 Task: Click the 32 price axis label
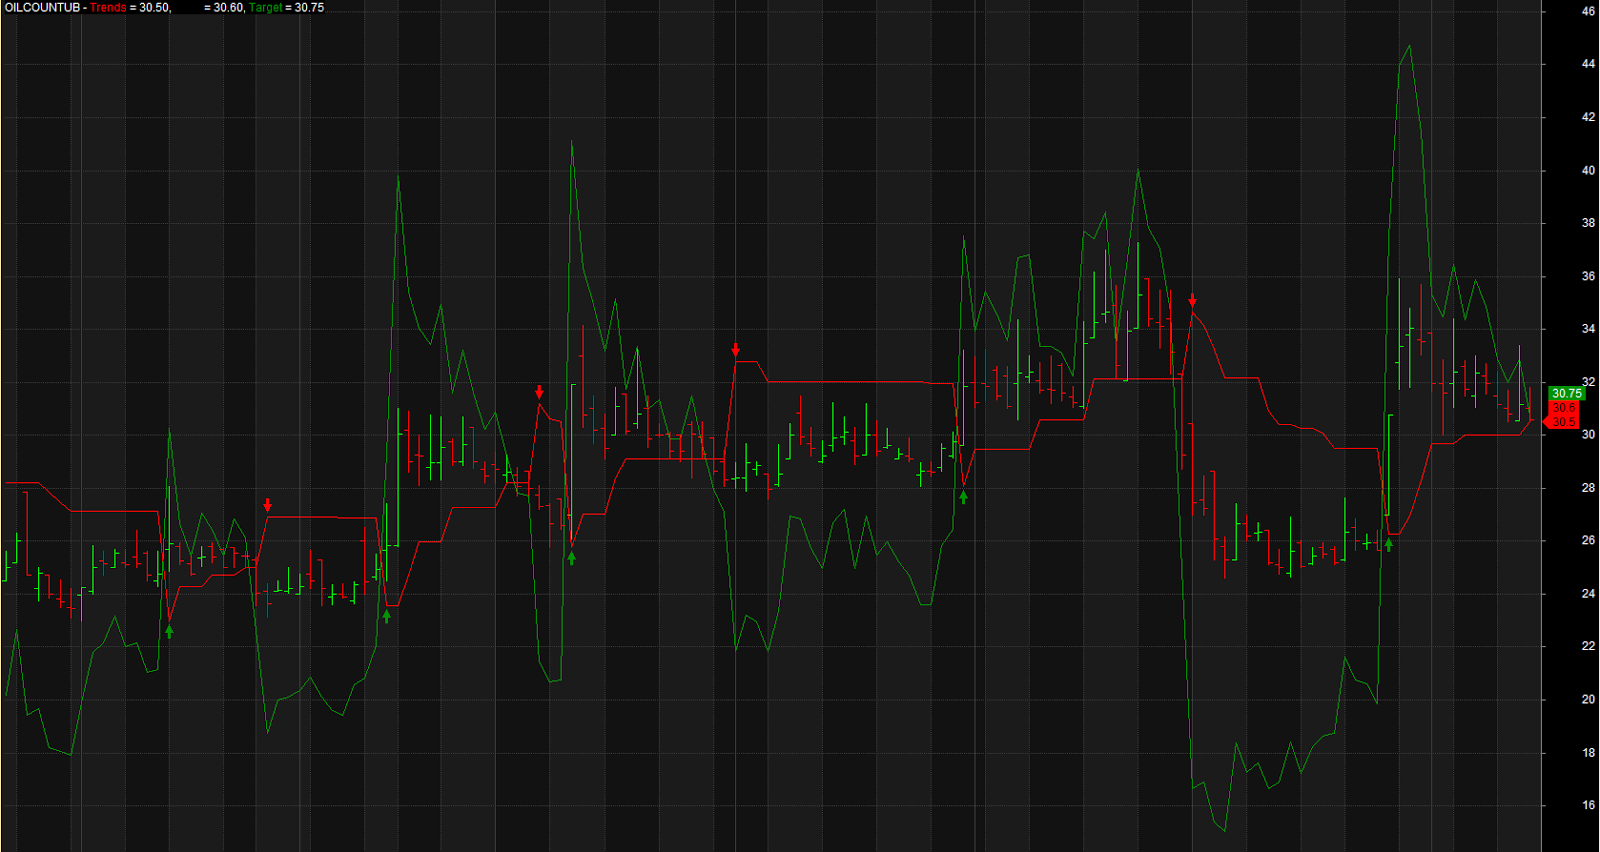[x=1588, y=382]
